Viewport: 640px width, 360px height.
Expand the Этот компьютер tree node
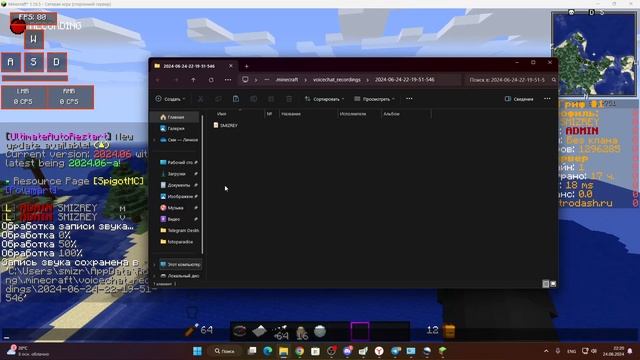[x=155, y=264]
